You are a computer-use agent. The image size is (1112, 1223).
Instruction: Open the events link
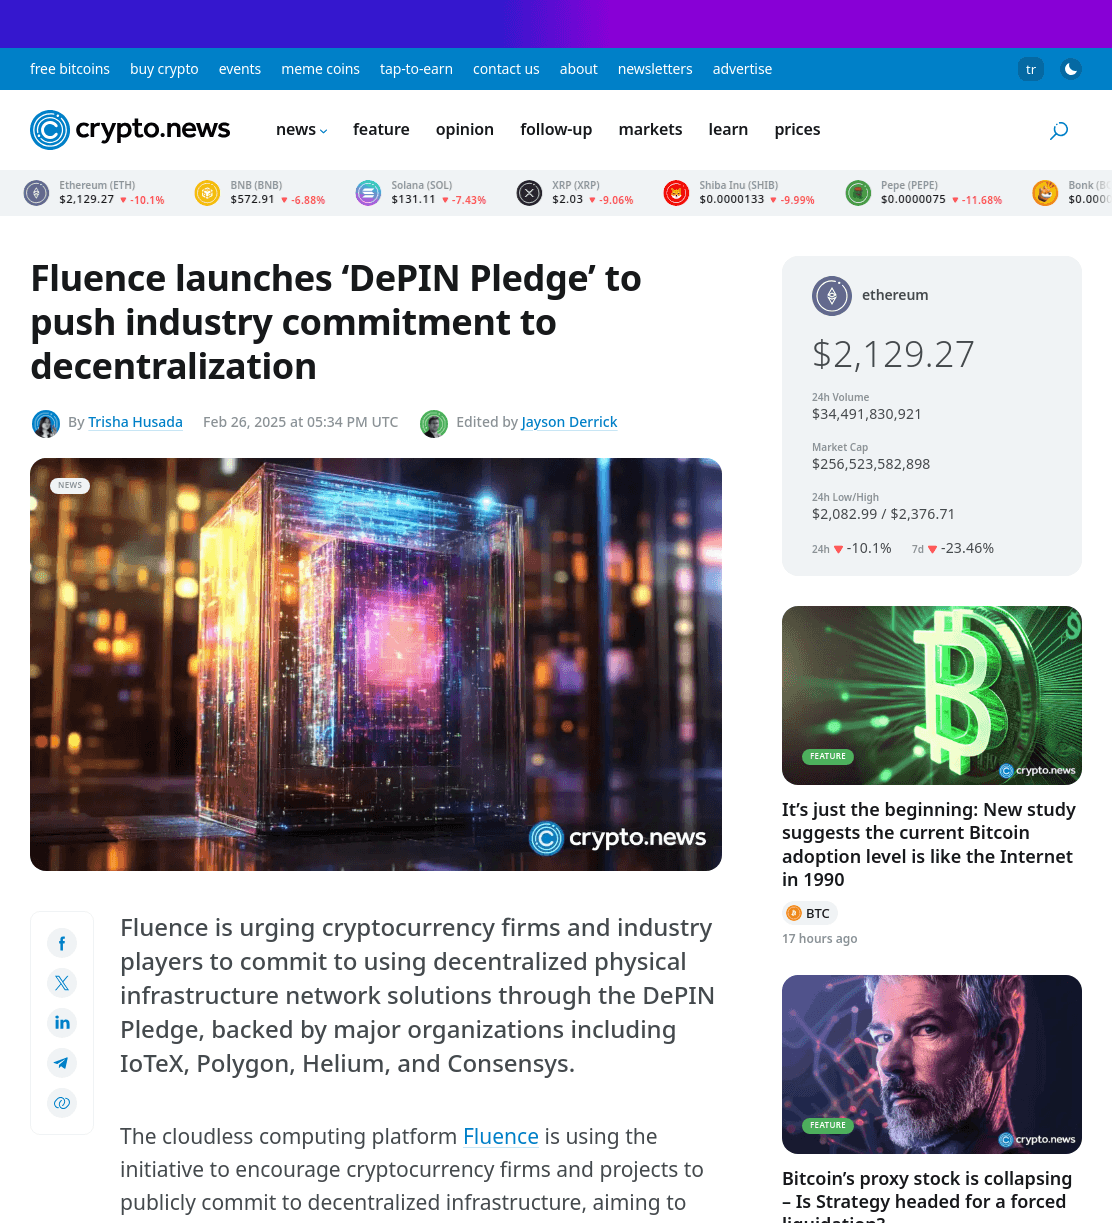(x=240, y=69)
